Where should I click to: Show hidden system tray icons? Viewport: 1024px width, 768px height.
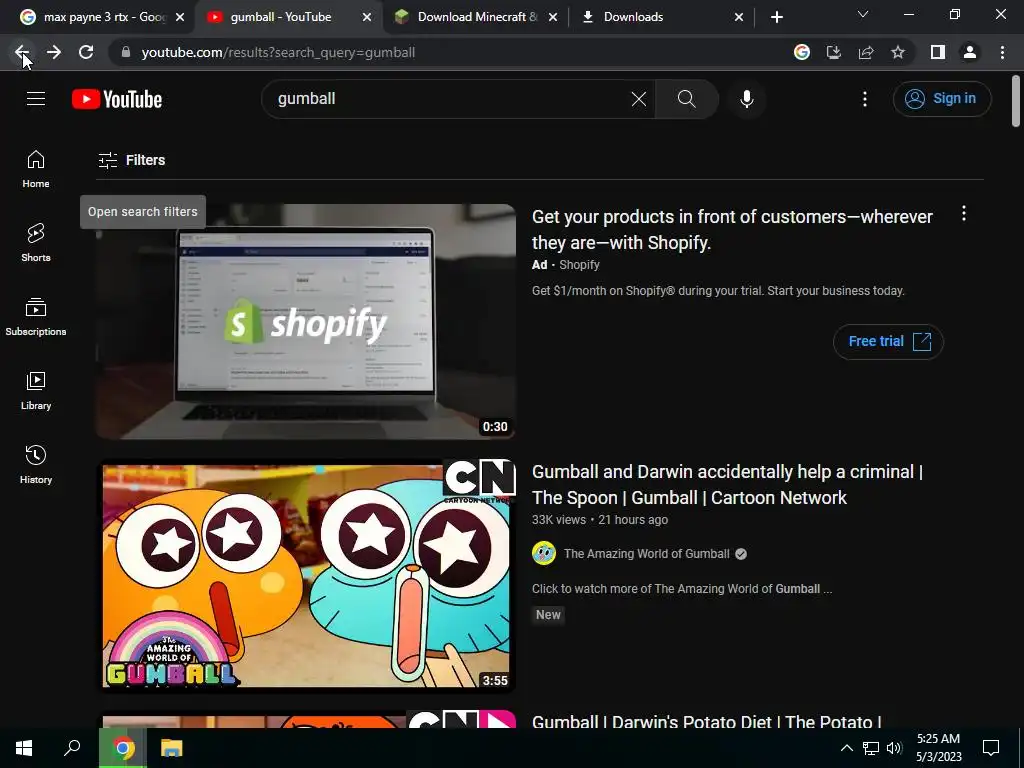[846, 748]
